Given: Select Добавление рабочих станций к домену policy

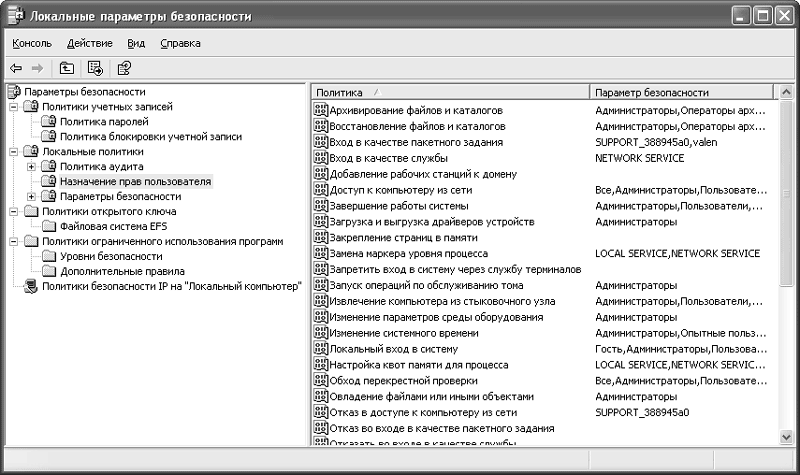Looking at the screenshot, I should click(x=423, y=173).
